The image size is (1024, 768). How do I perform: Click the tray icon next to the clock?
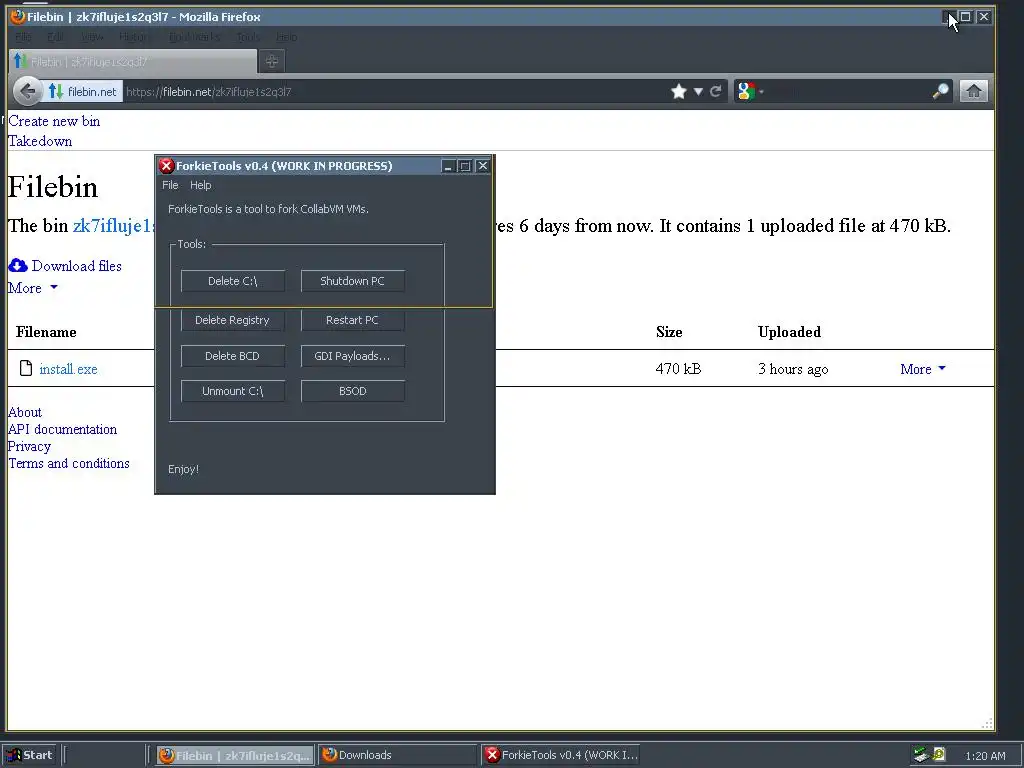point(938,754)
